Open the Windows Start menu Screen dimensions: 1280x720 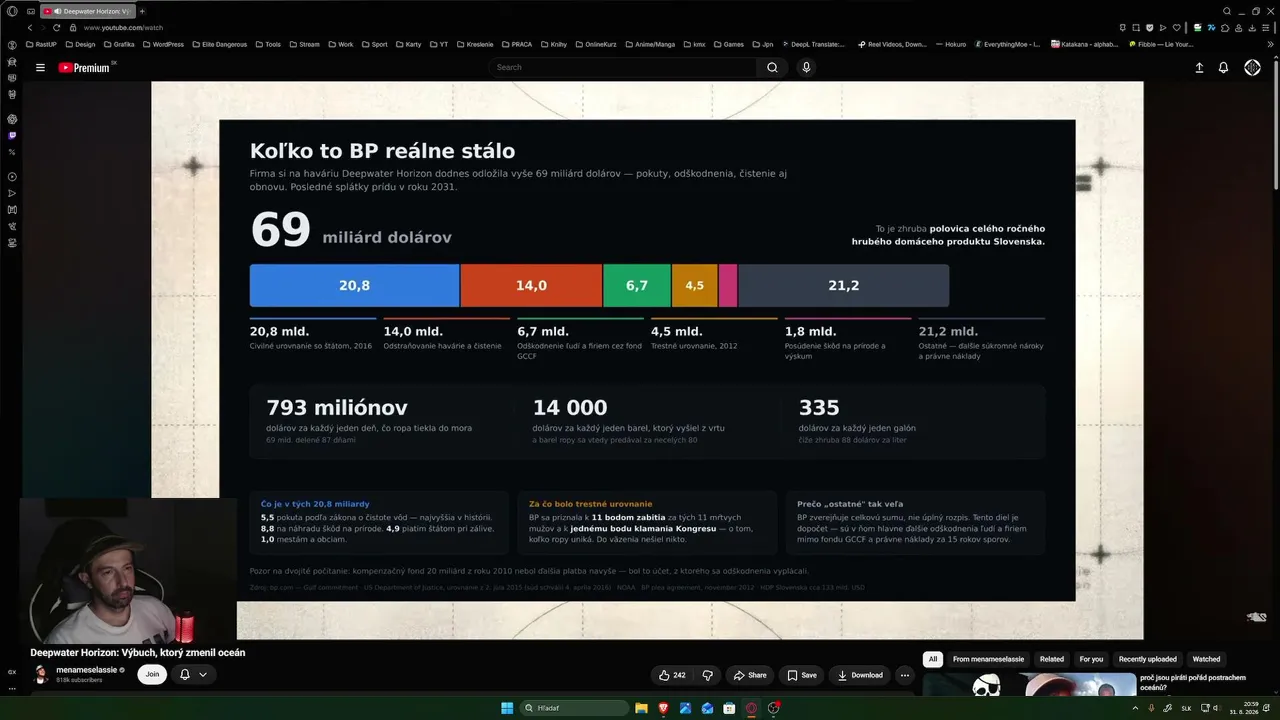tap(508, 708)
